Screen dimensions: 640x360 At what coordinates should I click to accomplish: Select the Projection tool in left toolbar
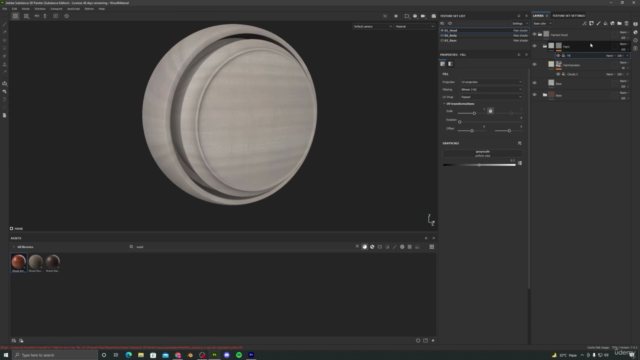pyautogui.click(x=5, y=40)
